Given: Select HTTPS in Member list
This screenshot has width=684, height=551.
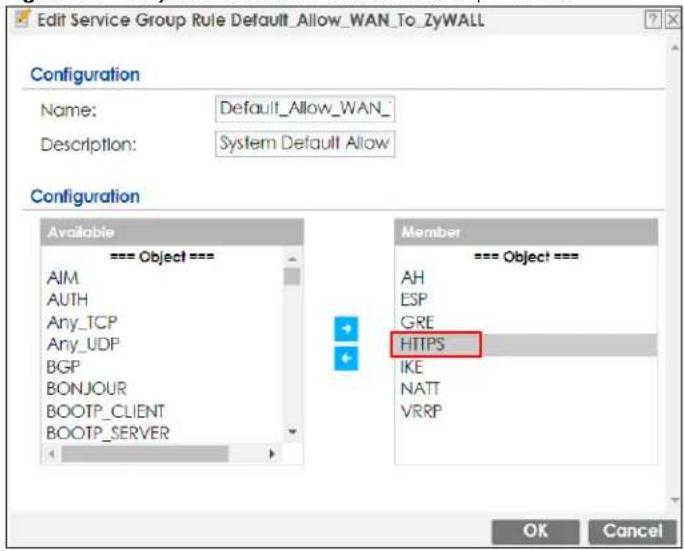Looking at the screenshot, I should (526, 345).
